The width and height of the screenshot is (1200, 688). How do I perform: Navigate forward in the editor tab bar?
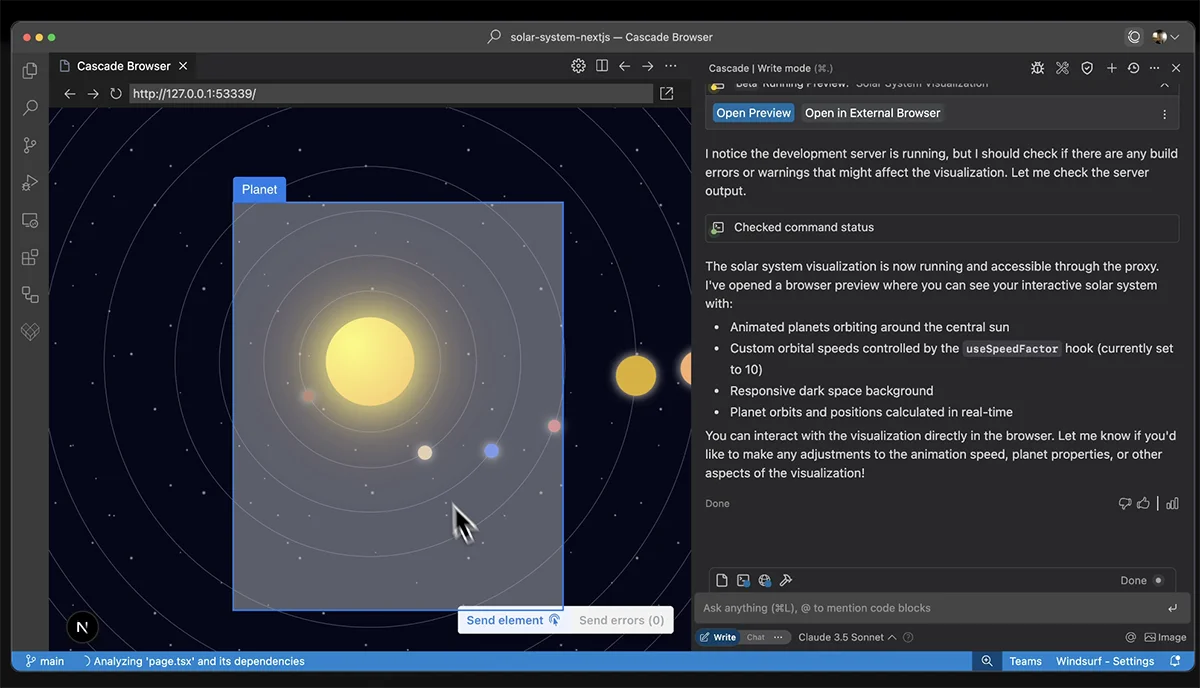647,66
